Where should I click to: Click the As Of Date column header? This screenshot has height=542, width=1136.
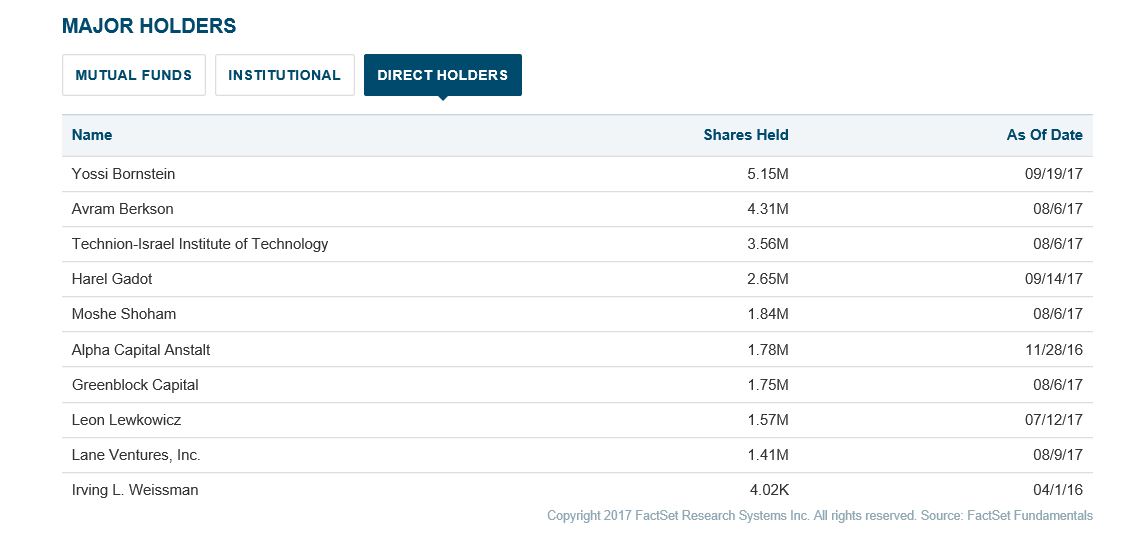click(1044, 135)
